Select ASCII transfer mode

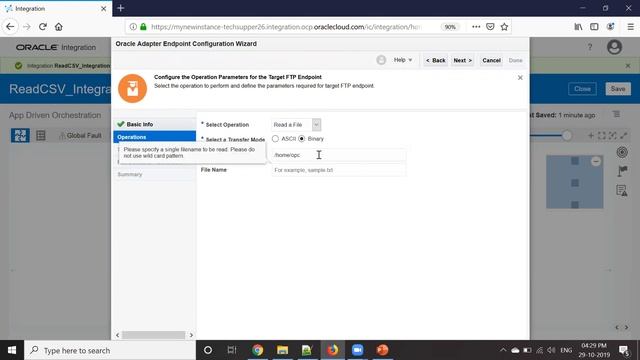[x=276, y=139]
